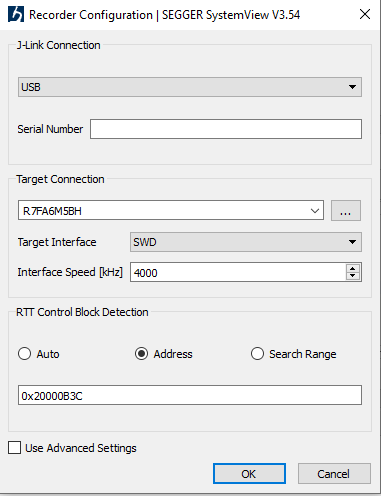Confirm settings with the OK button
The image size is (381, 496).
[249, 473]
